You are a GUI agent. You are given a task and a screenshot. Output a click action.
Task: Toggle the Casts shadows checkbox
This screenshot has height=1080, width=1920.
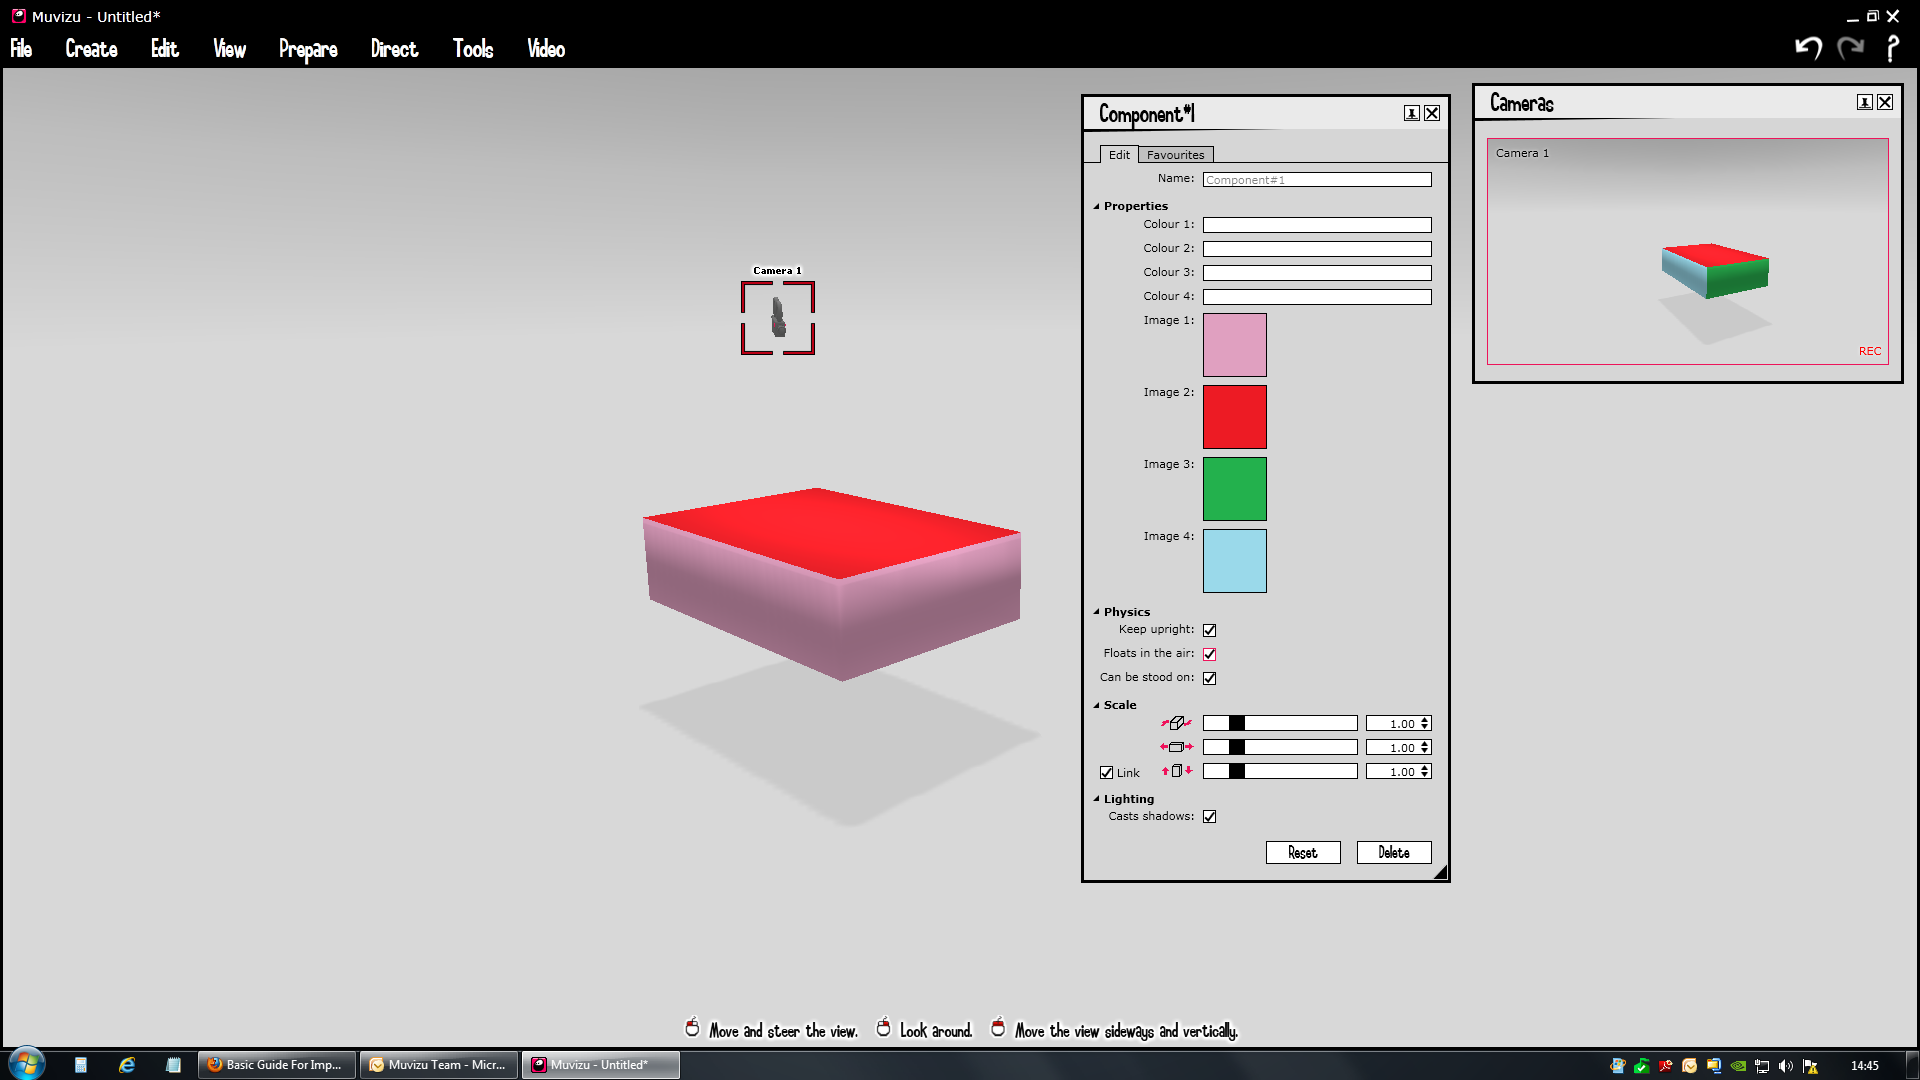pos(1209,817)
